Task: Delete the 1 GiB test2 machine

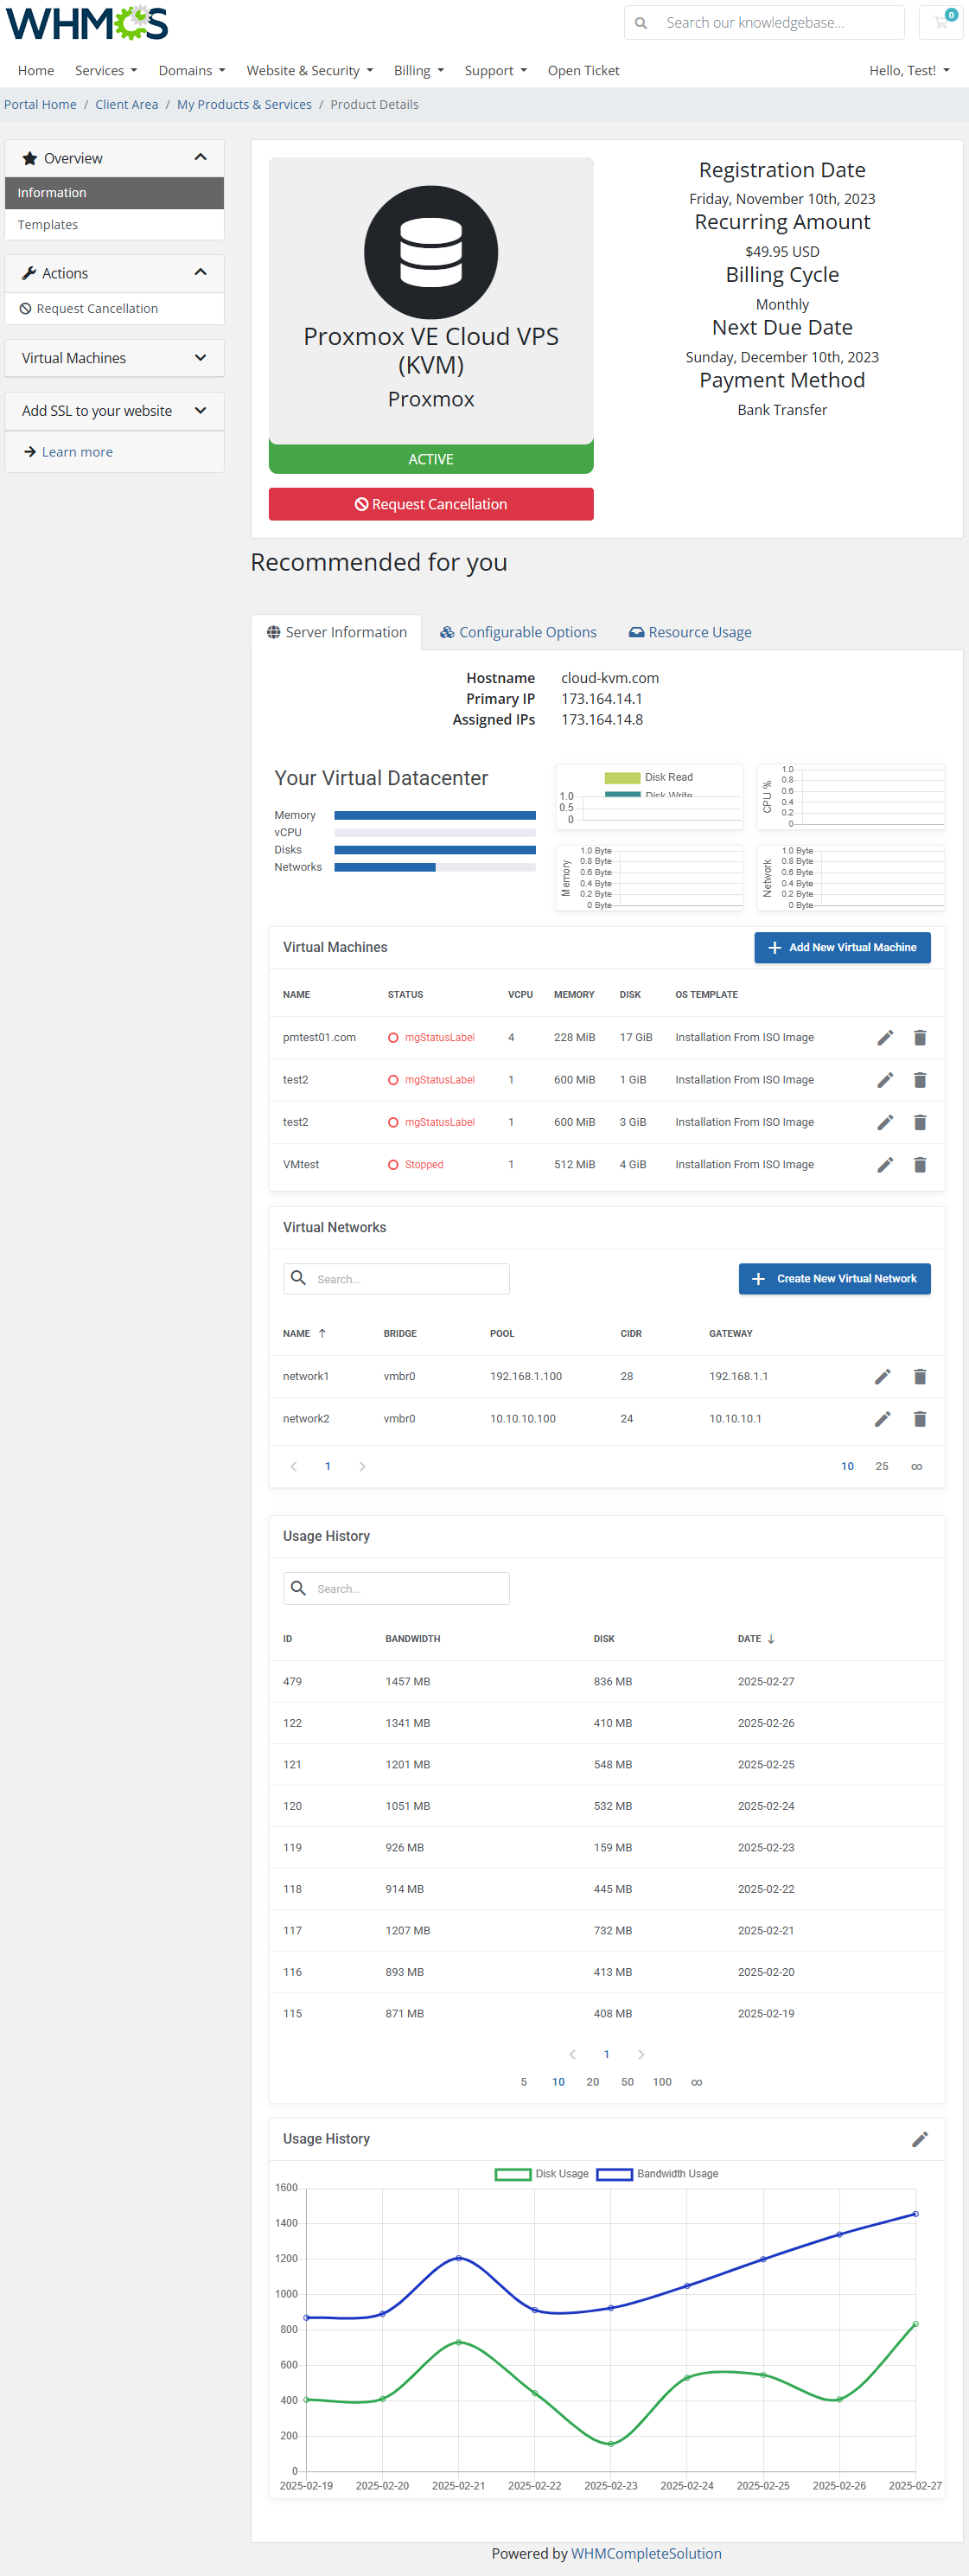Action: point(920,1080)
